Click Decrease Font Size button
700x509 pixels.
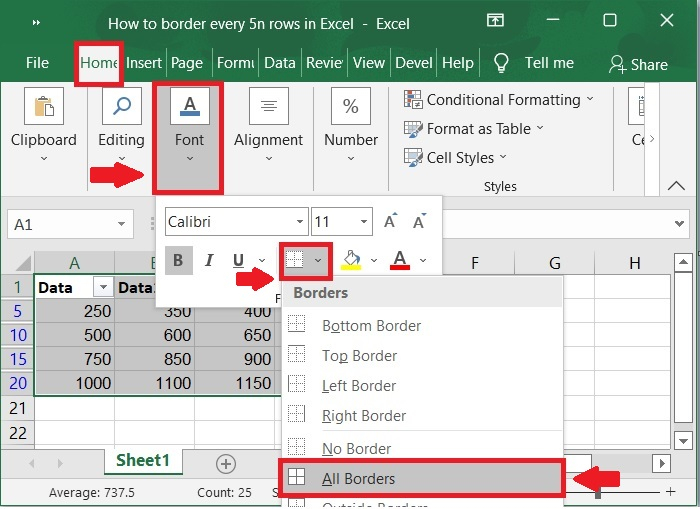click(x=419, y=221)
